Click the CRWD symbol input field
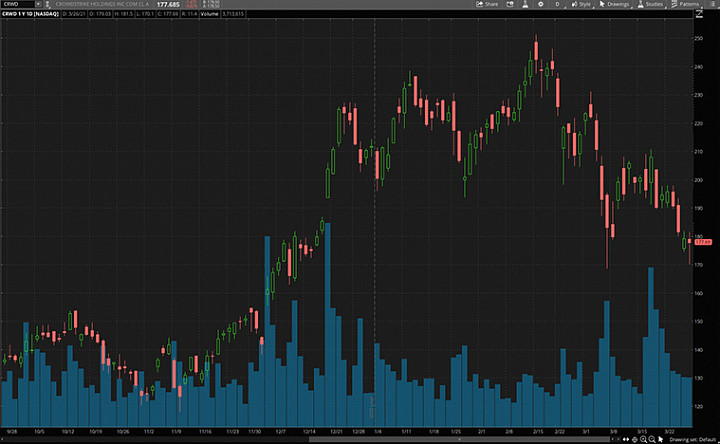Screen dimensions: 720x444 click(17, 4)
